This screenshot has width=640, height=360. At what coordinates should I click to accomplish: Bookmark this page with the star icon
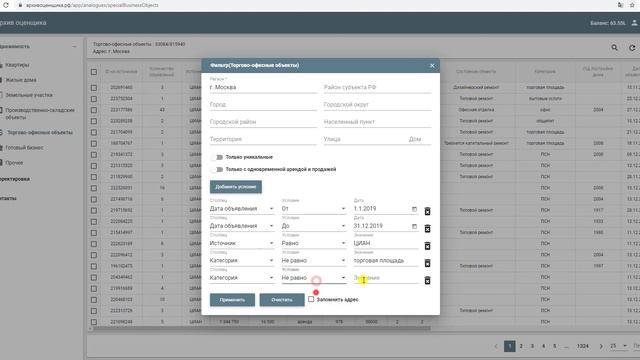(x=632, y=5)
